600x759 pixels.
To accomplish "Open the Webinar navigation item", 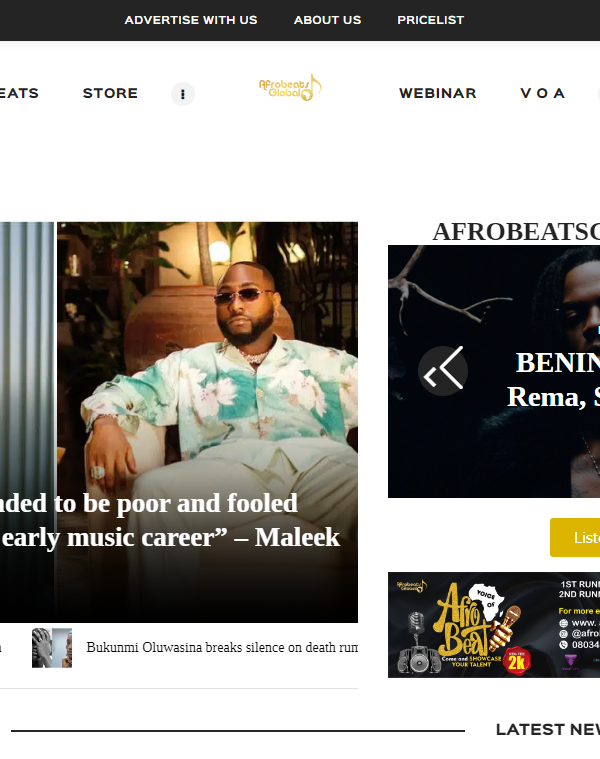I will pos(437,93).
